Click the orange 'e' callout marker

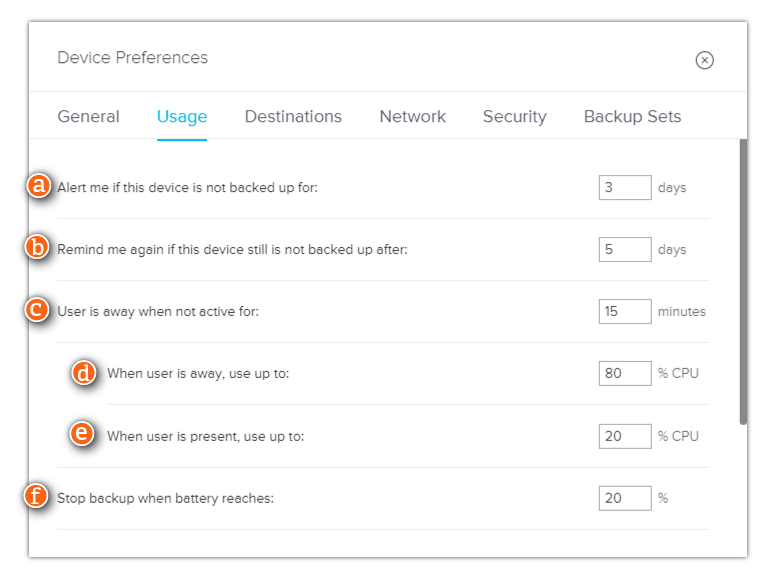click(x=82, y=433)
